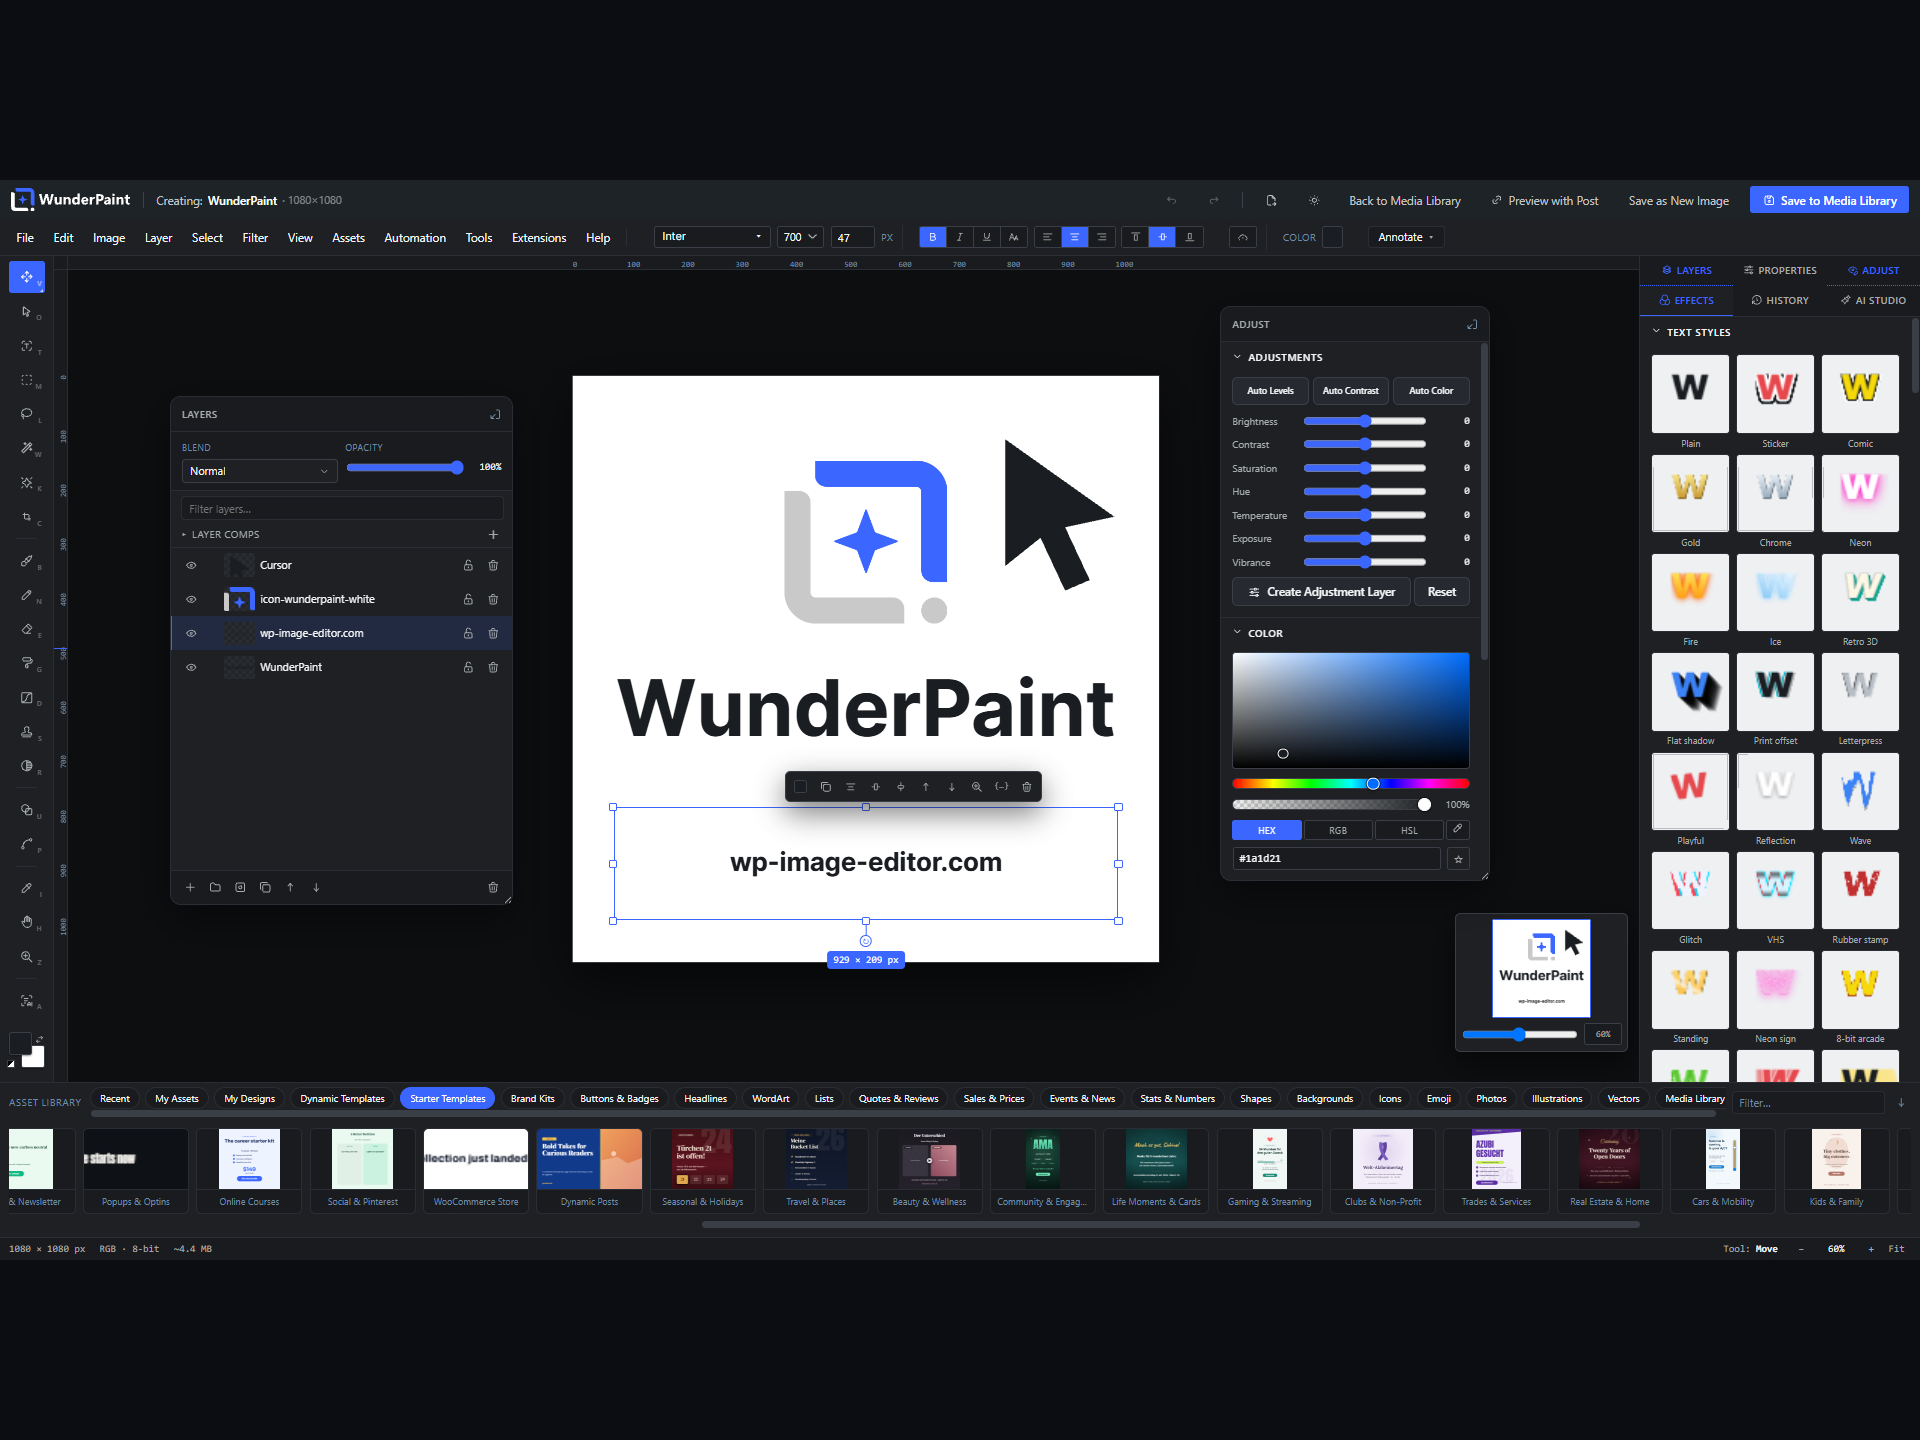Viewport: 1920px width, 1440px height.
Task: Open the Automation menu
Action: point(415,238)
